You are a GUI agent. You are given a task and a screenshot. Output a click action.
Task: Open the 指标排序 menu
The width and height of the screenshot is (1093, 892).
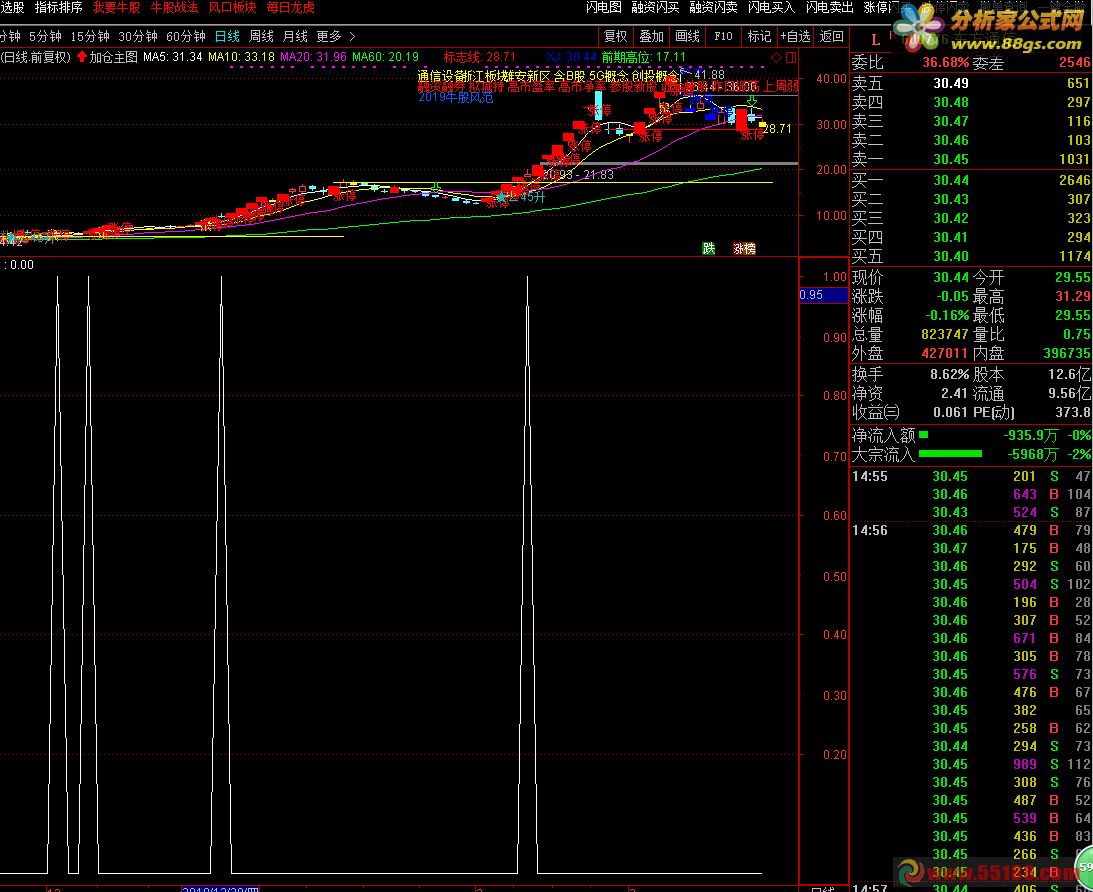click(58, 7)
